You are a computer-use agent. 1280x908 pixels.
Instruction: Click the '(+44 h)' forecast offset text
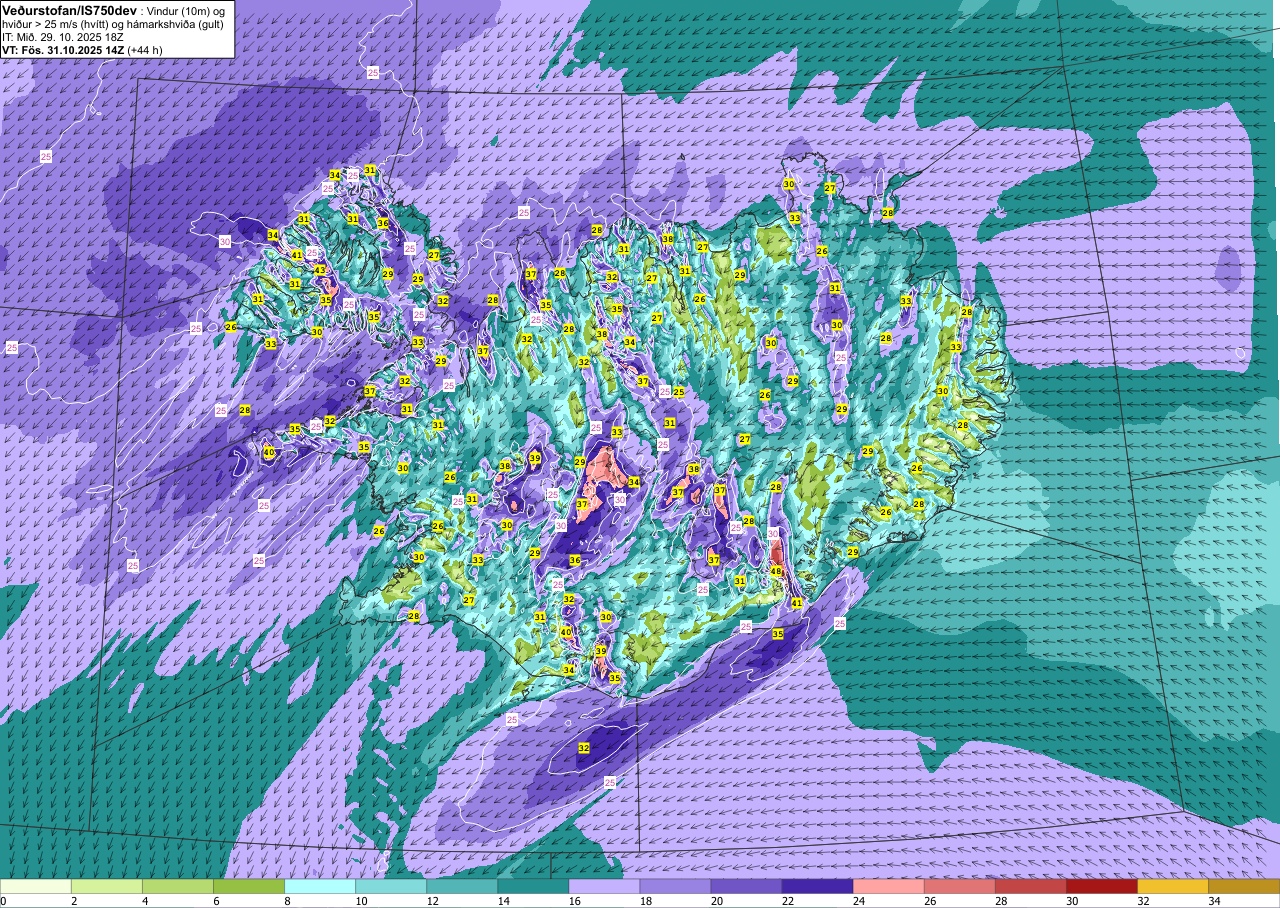[x=145, y=49]
